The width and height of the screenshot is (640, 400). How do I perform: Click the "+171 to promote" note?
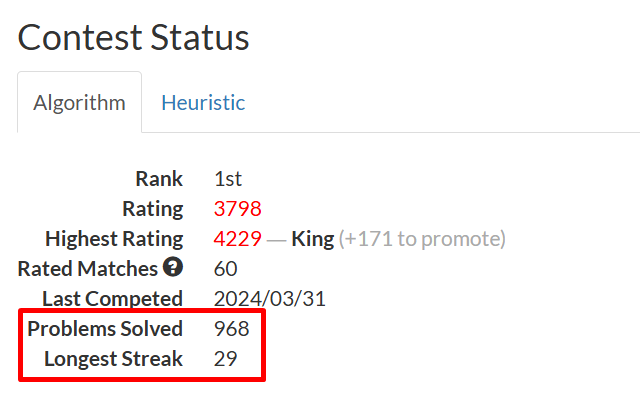[x=422, y=239]
